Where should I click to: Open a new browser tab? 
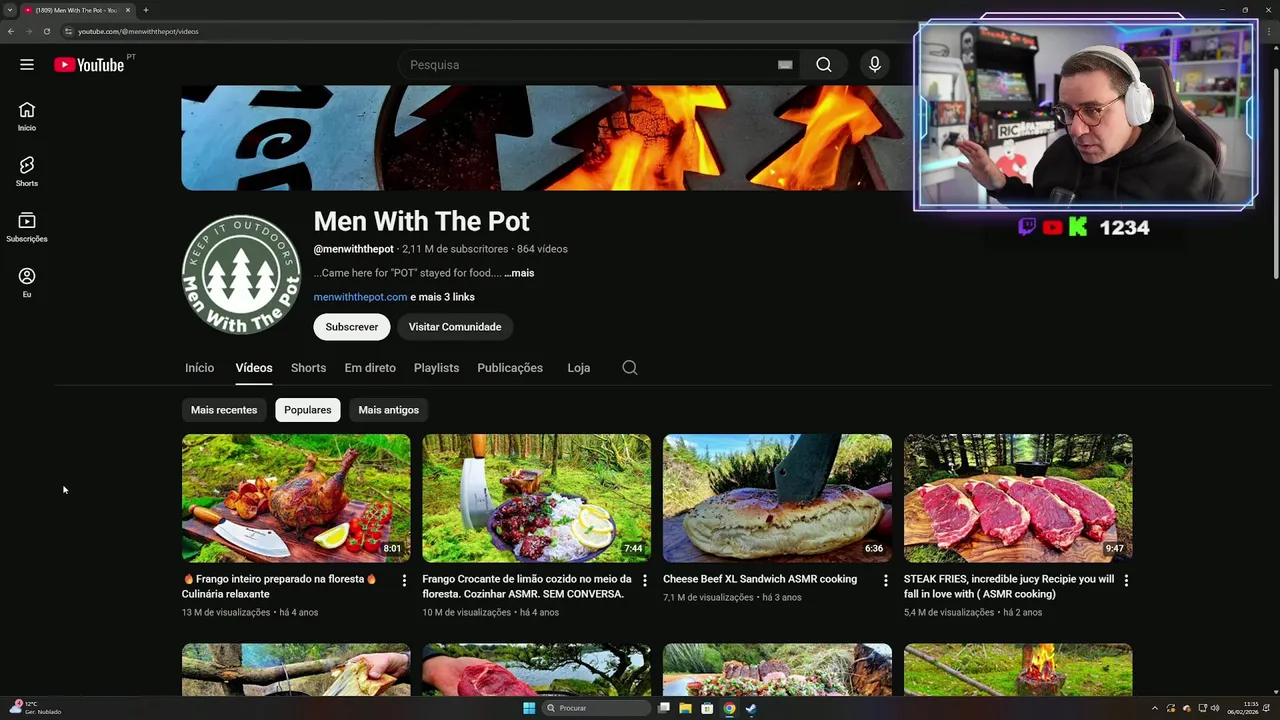click(146, 10)
